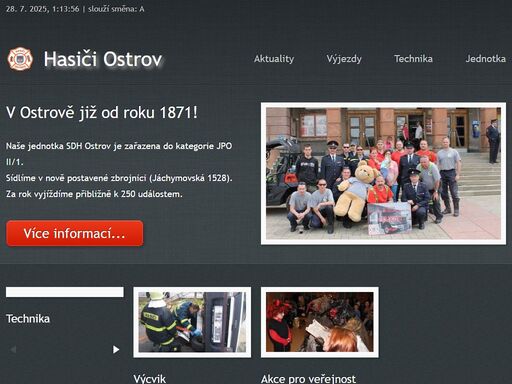The image size is (512, 384).
Task: Click the line about 250 událostem
Action: click(94, 194)
